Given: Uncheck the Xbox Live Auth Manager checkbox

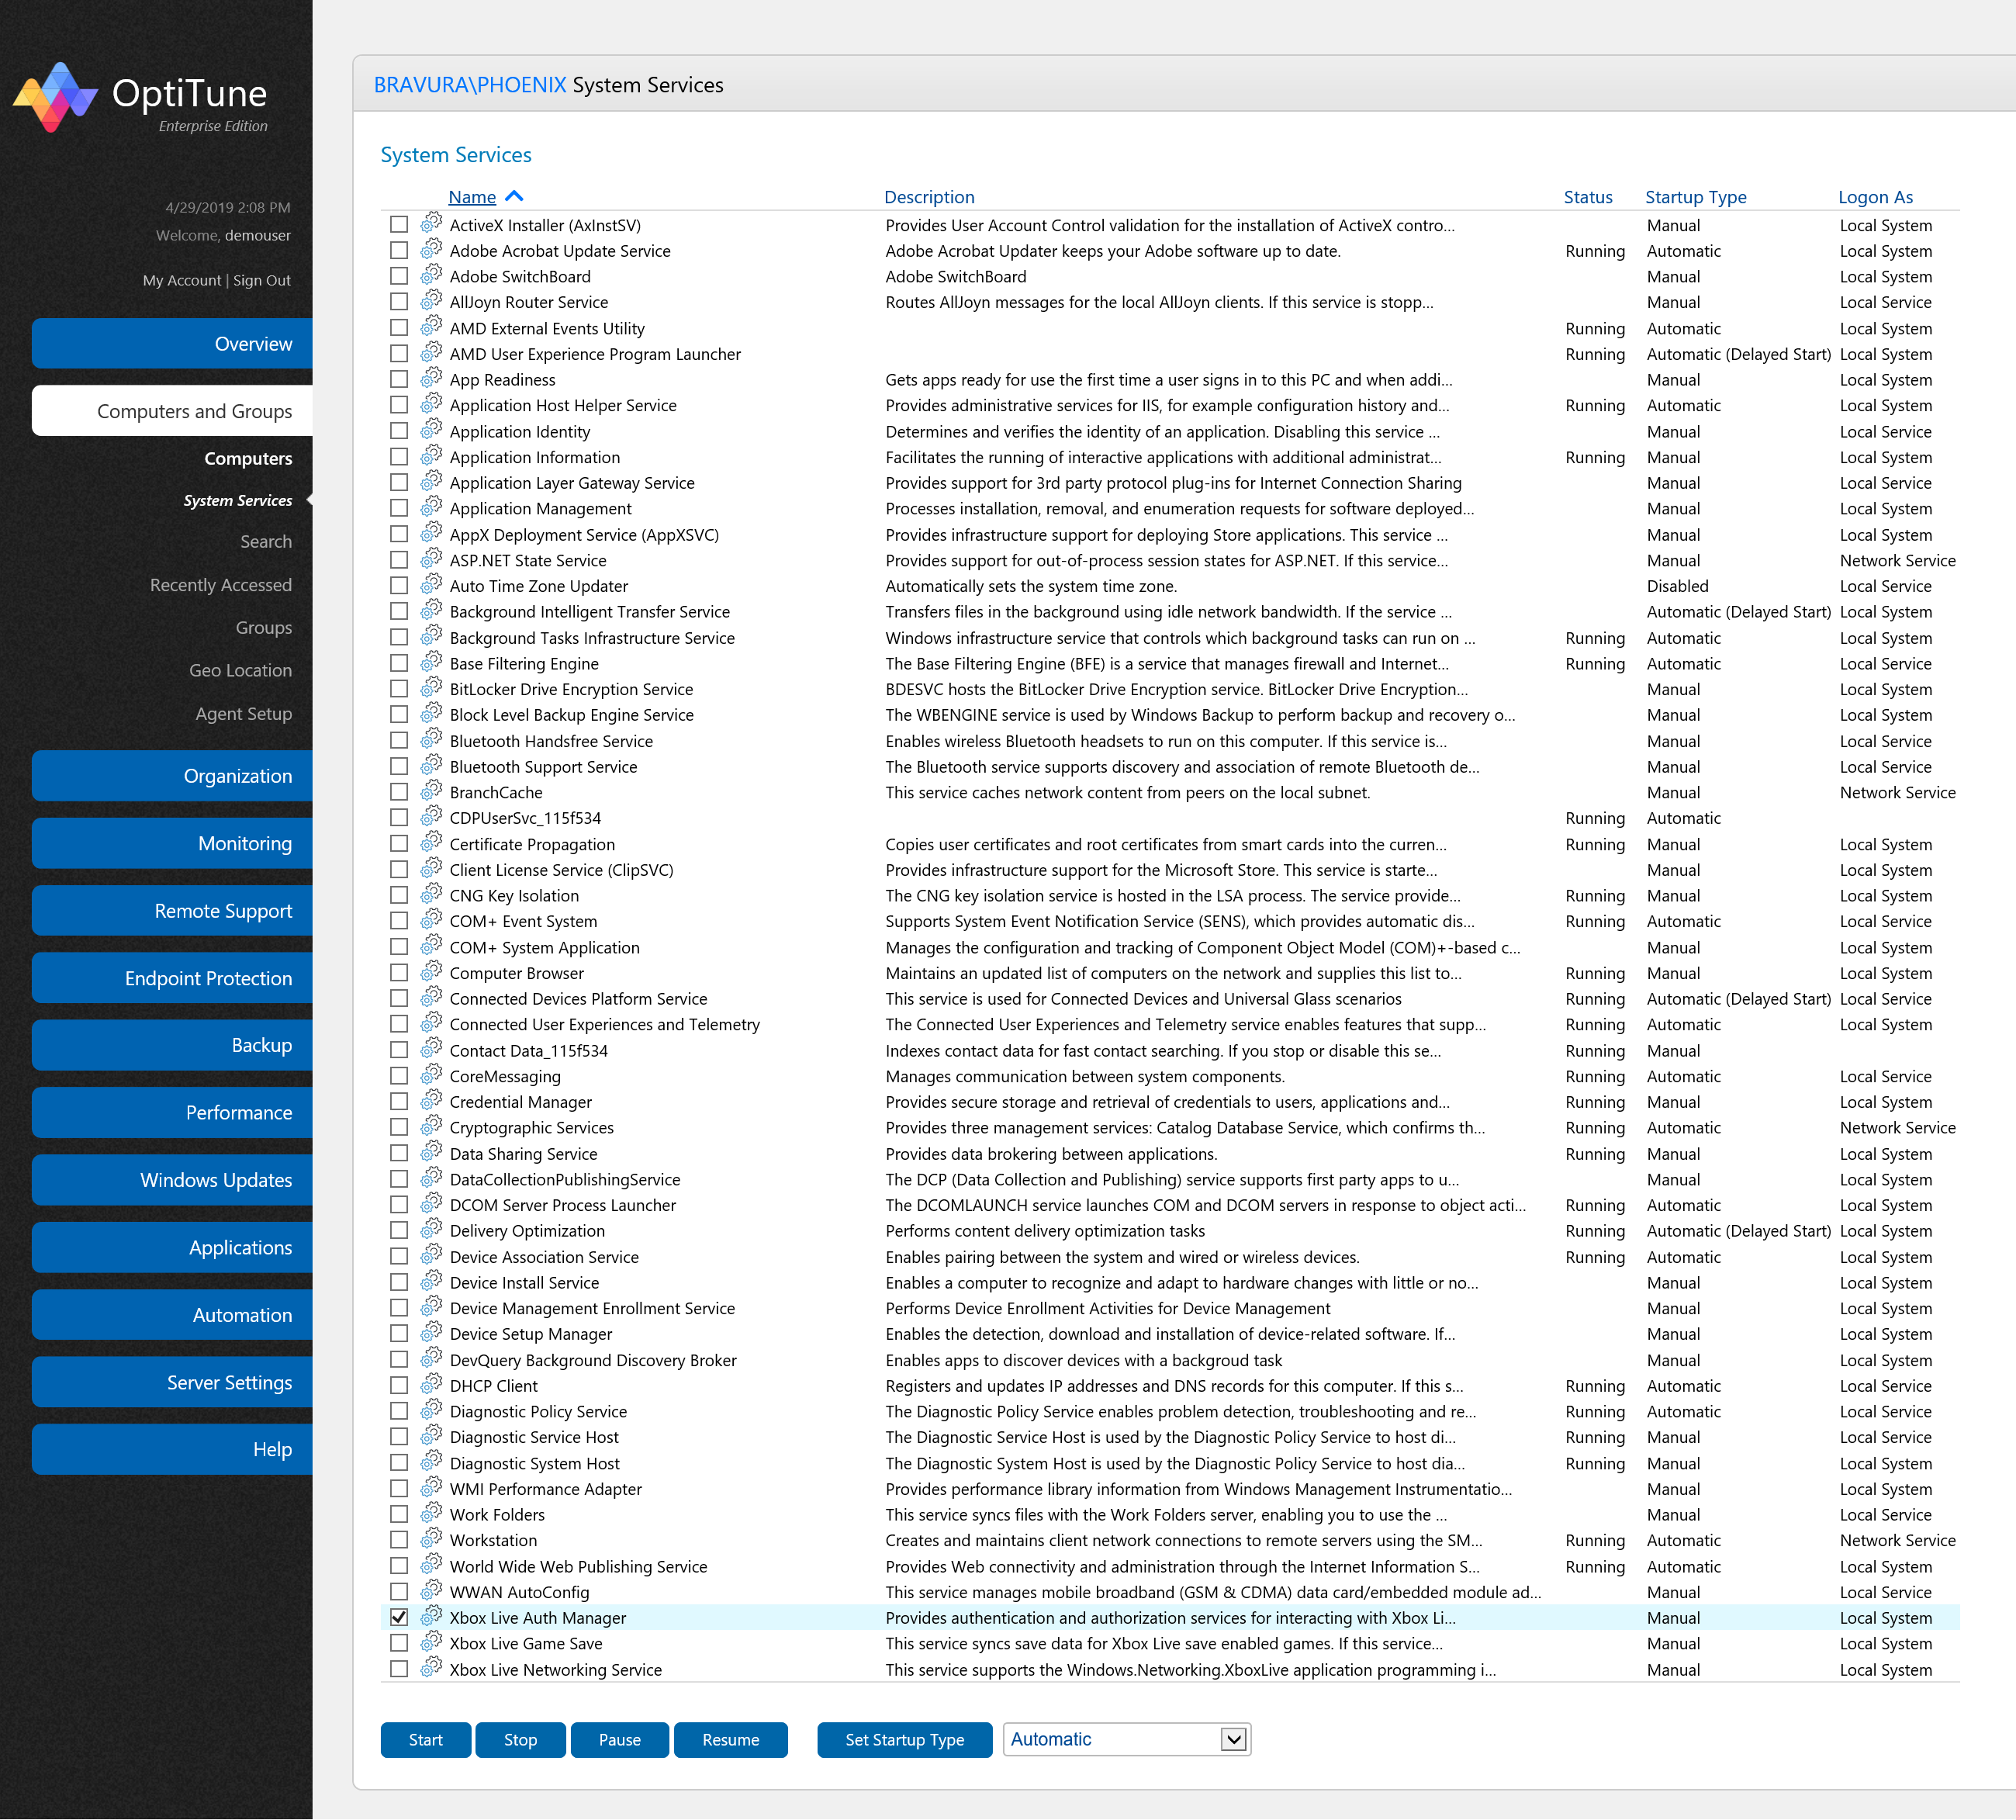Looking at the screenshot, I should [399, 1617].
